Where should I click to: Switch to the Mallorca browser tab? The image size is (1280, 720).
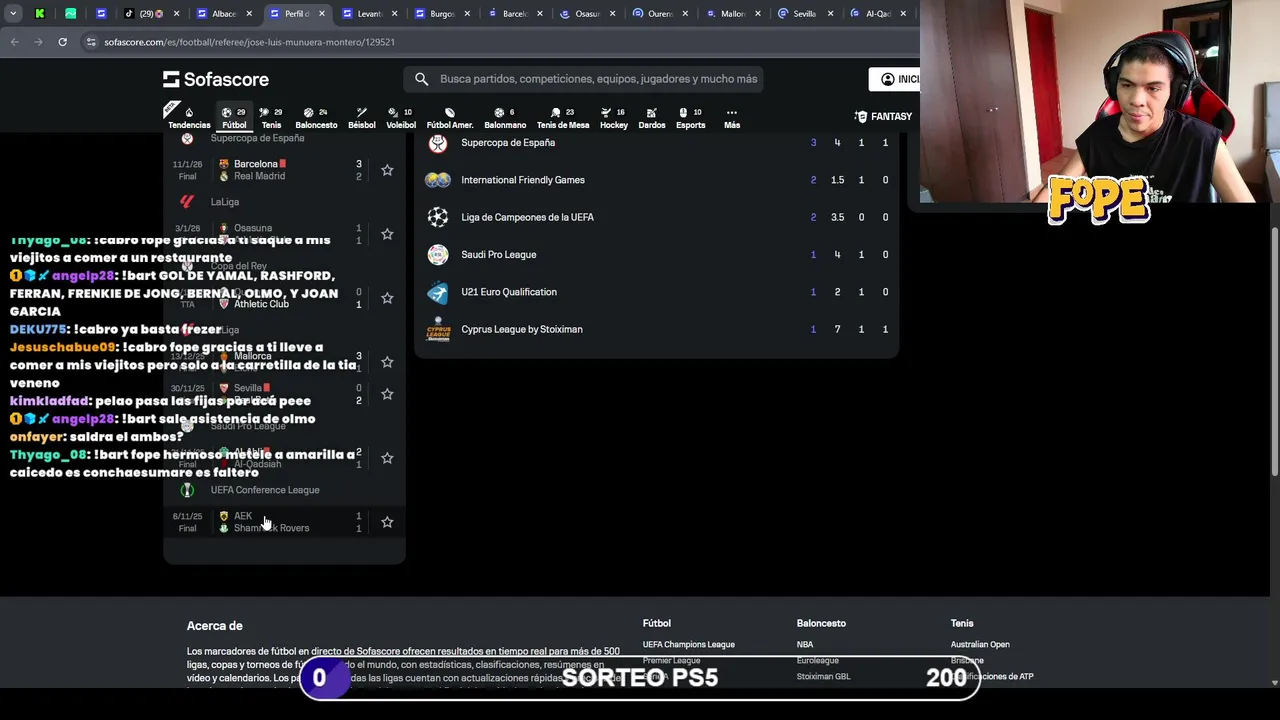tap(732, 14)
